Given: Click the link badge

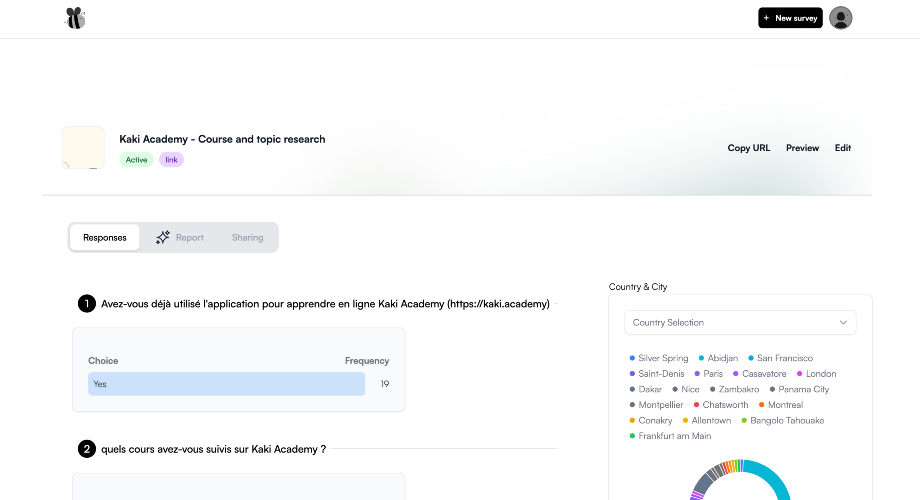Looking at the screenshot, I should tap(171, 160).
